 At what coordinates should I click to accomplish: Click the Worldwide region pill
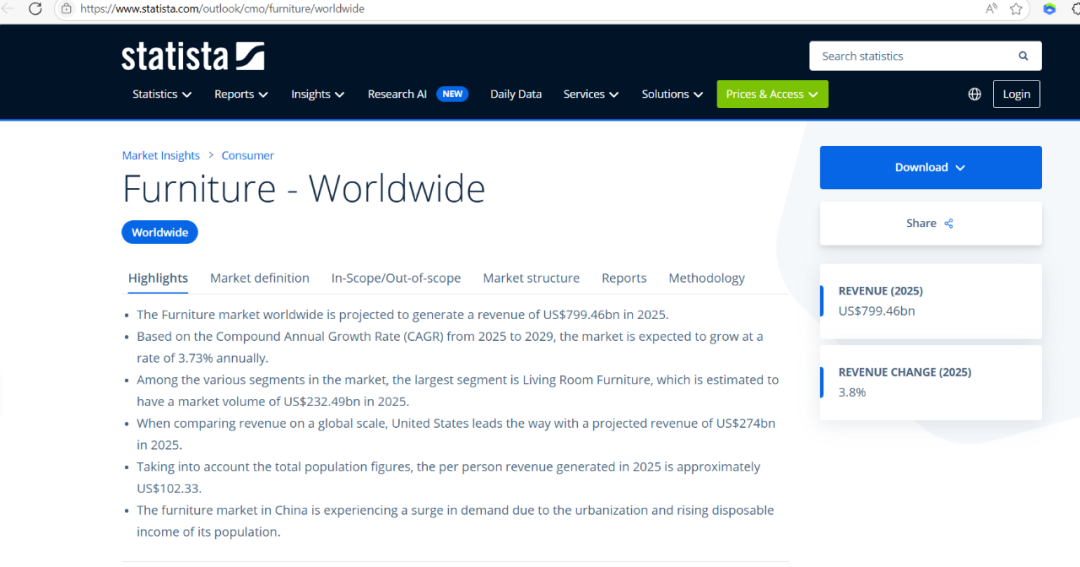160,232
